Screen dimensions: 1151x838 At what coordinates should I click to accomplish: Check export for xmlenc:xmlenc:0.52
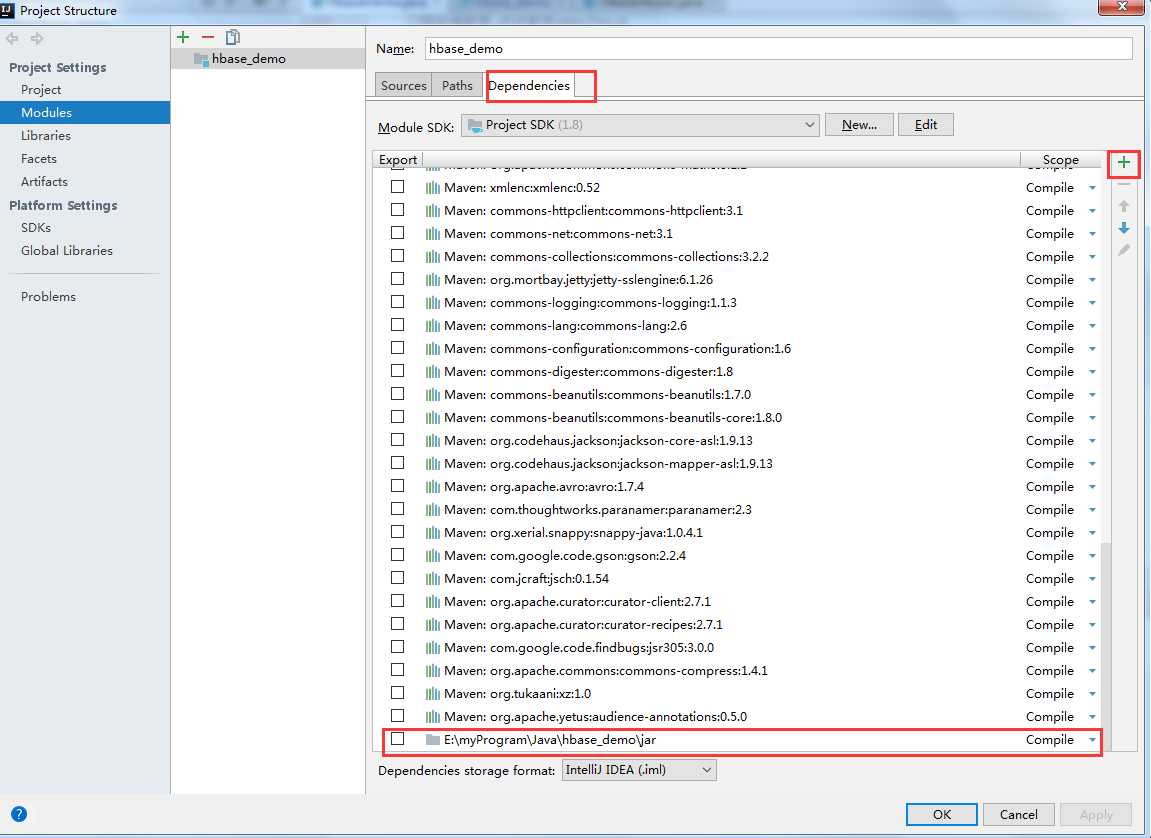pyautogui.click(x=397, y=186)
